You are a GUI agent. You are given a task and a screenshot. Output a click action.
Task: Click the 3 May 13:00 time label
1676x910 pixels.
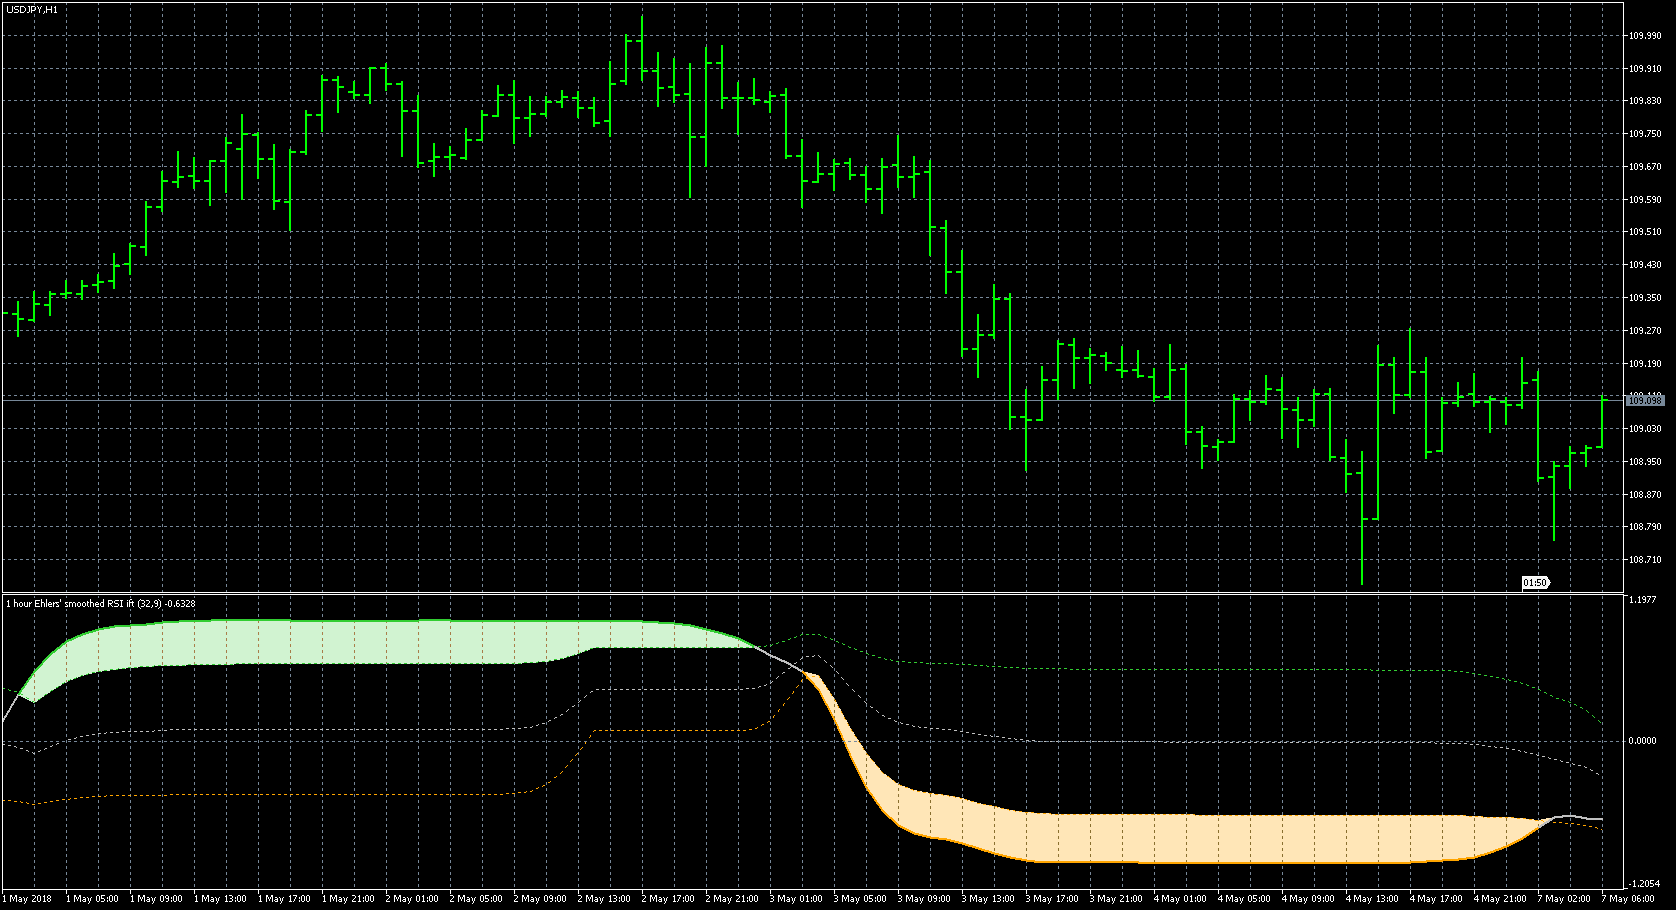988,899
